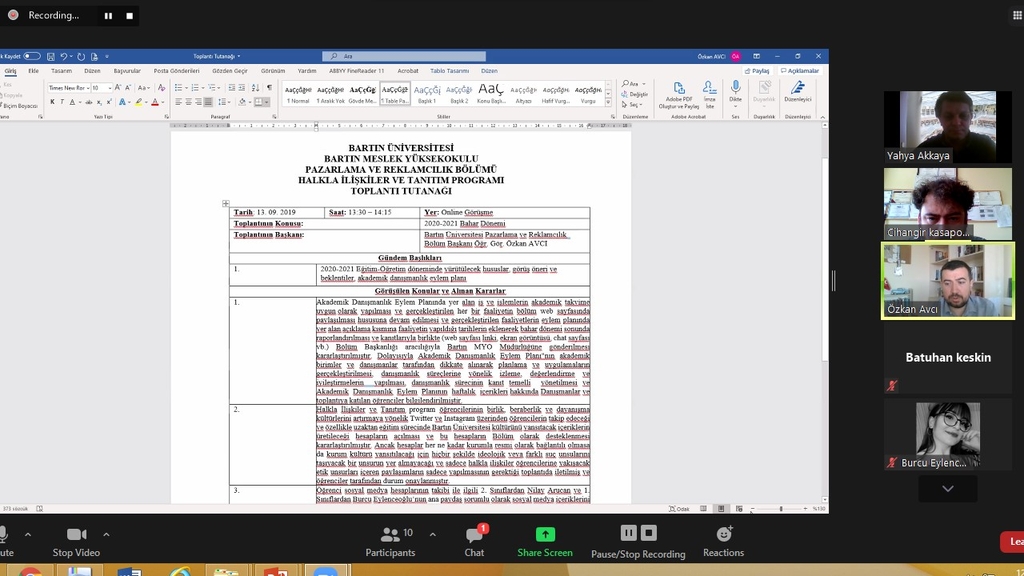
Task: Toggle the Otomatik Kaydet switch
Action: pos(33,57)
